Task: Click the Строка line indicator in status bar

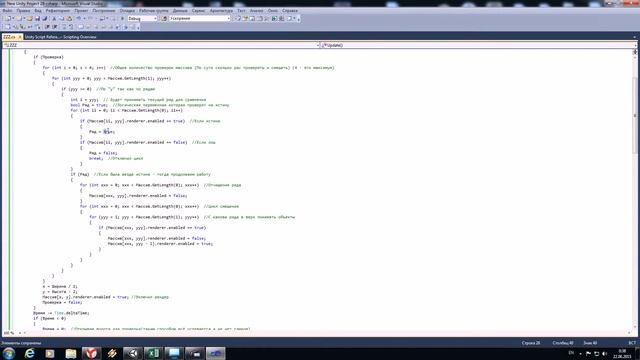Action: pos(531,343)
